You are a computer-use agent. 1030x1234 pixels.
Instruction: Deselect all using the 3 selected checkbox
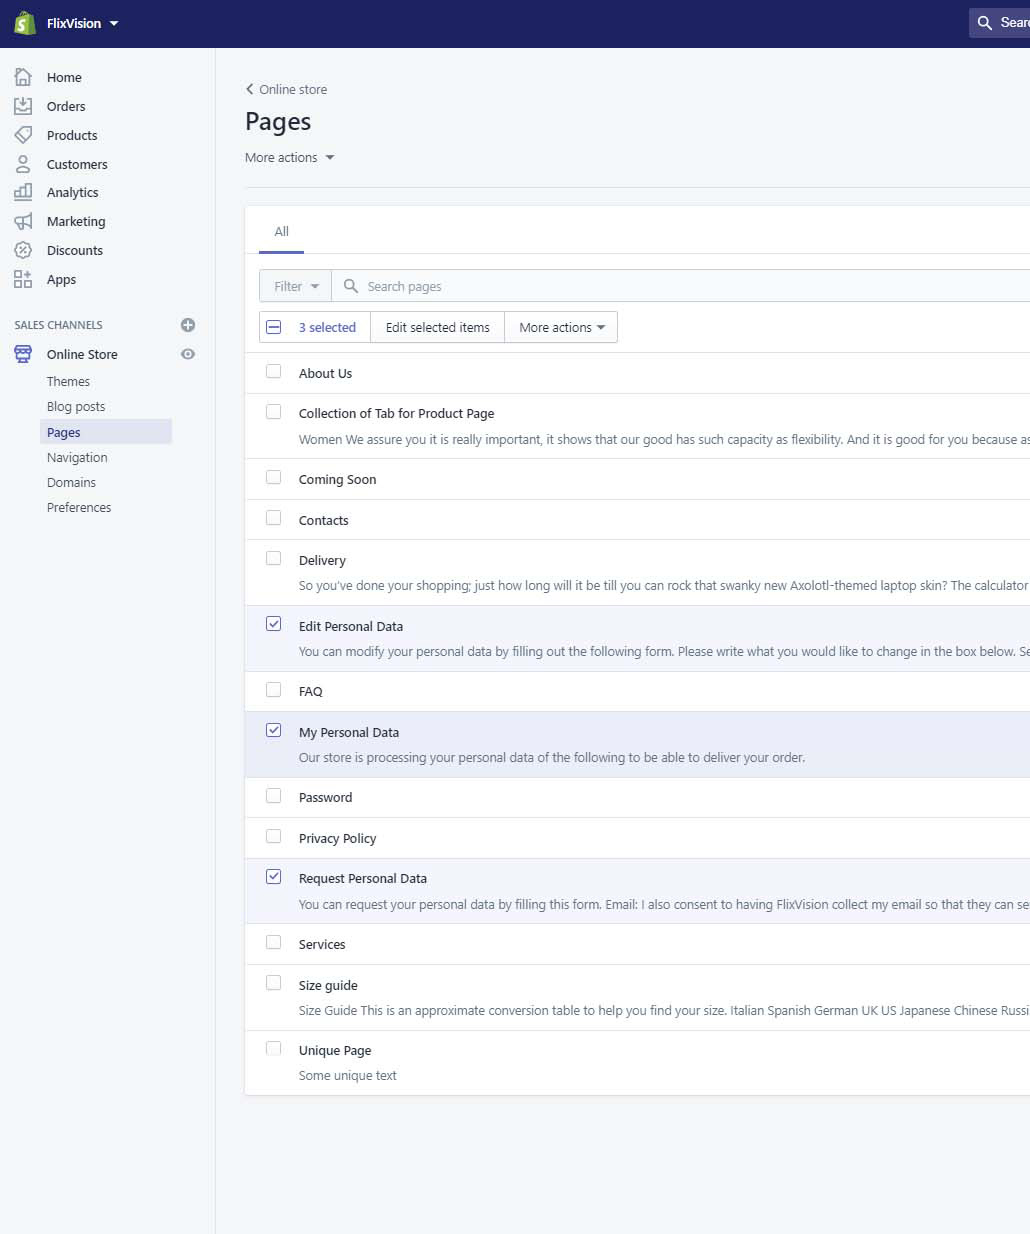click(274, 327)
